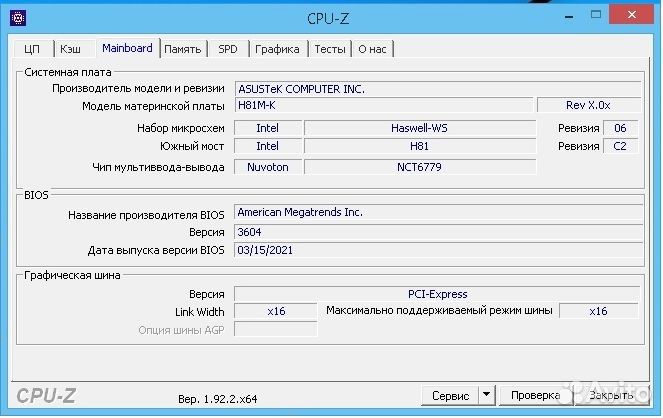This screenshot has width=663, height=418.
Task: Switch to the Кэш tab
Action: click(x=70, y=49)
